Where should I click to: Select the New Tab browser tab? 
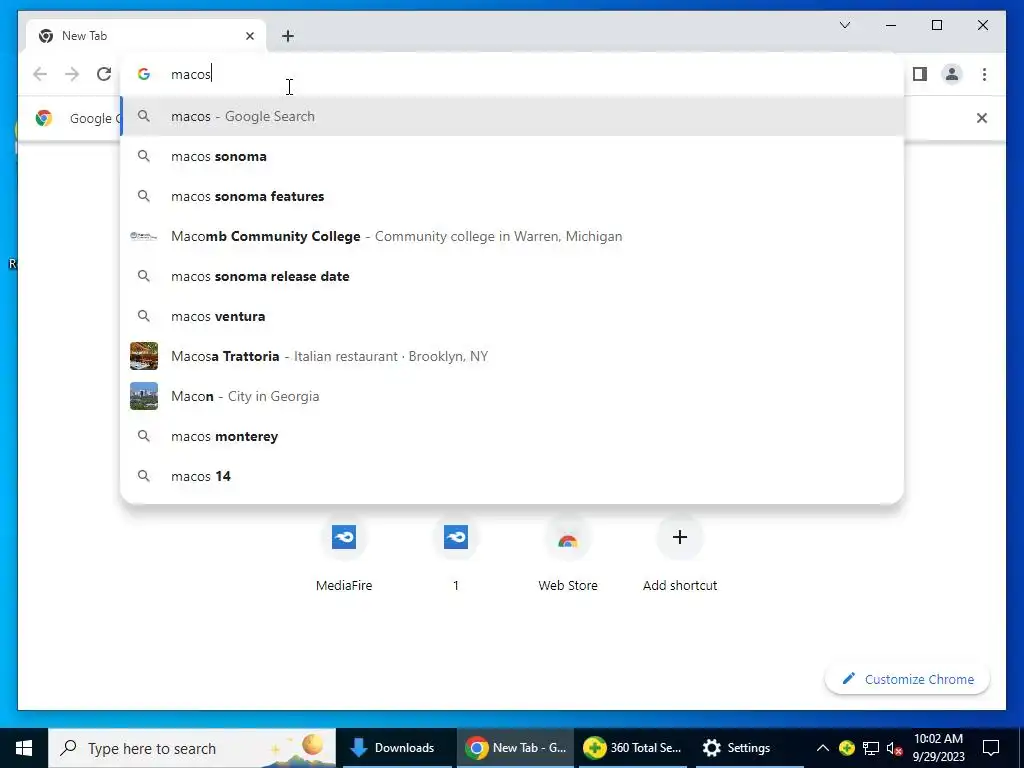point(146,36)
